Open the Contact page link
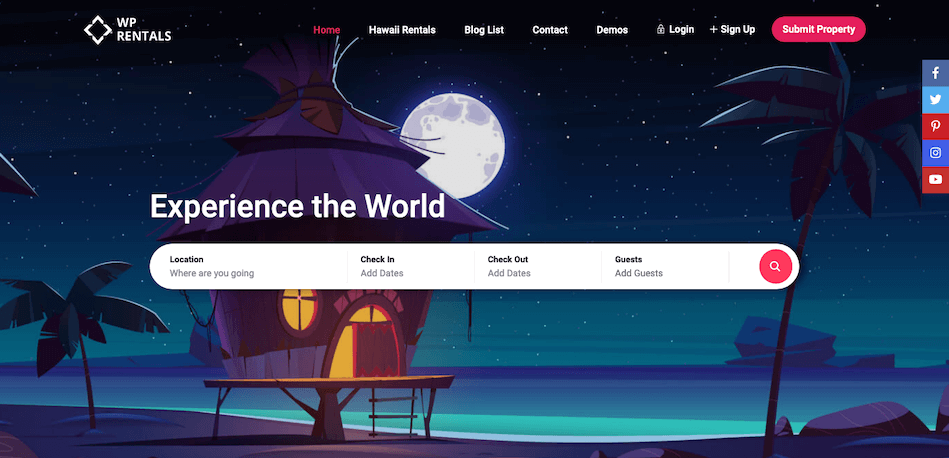949x458 pixels. (x=550, y=30)
